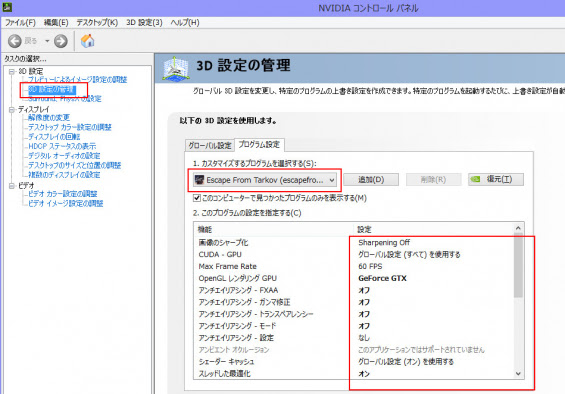
Task: Open the ヘルプ(H) menu
Action: click(x=185, y=22)
